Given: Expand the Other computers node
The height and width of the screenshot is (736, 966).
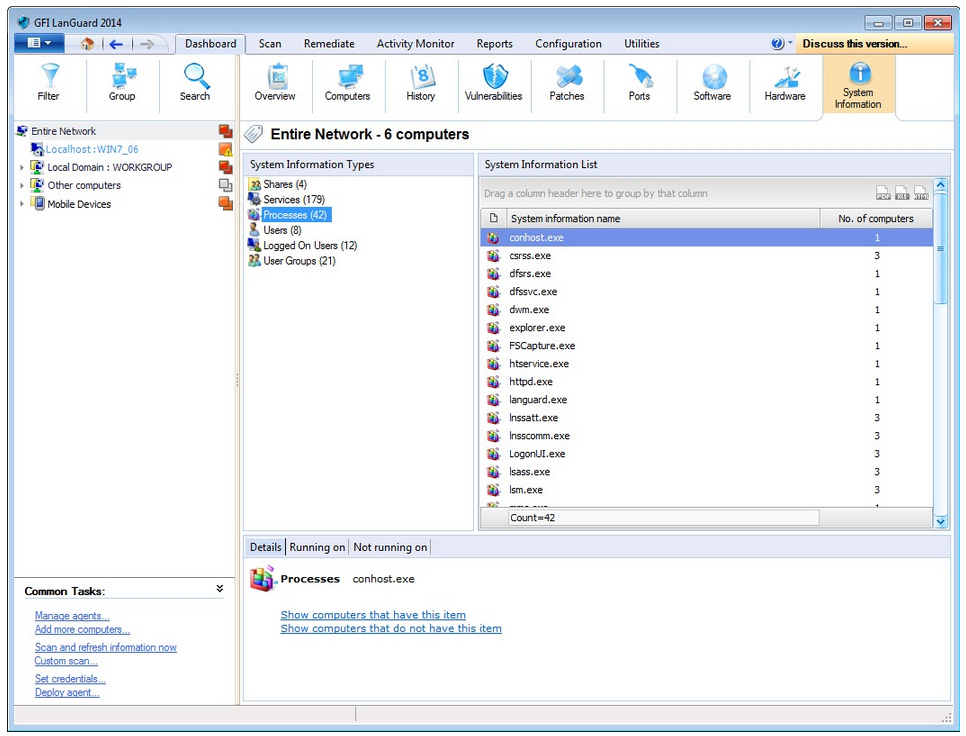Looking at the screenshot, I should [x=22, y=185].
